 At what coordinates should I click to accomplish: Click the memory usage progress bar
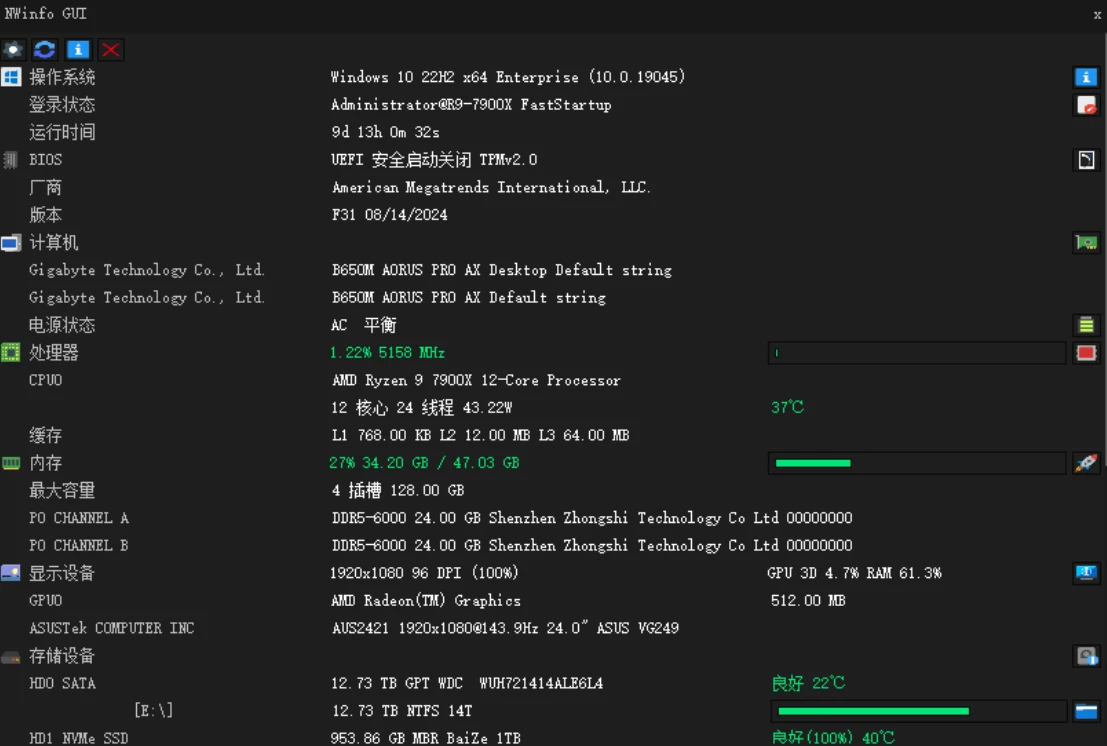point(916,463)
